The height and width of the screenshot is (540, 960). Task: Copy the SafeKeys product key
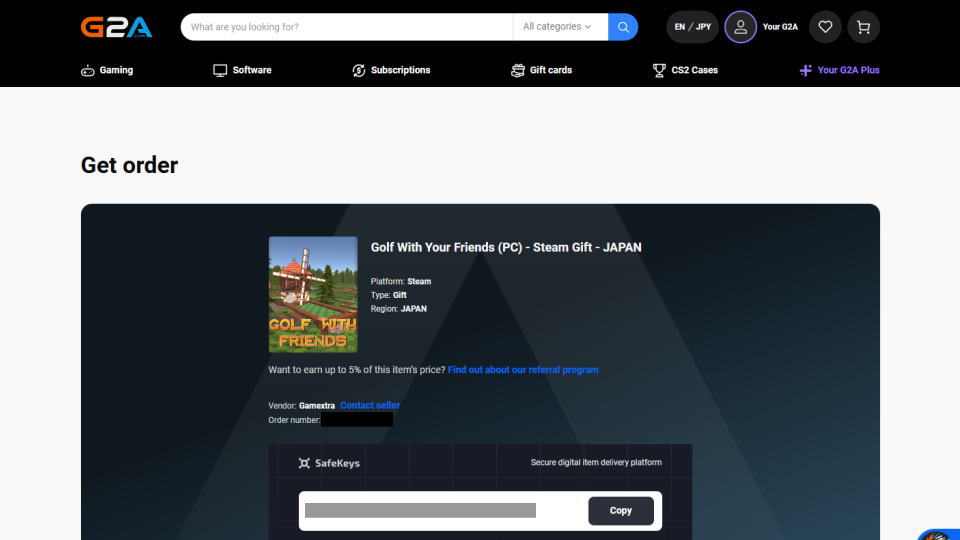click(620, 511)
